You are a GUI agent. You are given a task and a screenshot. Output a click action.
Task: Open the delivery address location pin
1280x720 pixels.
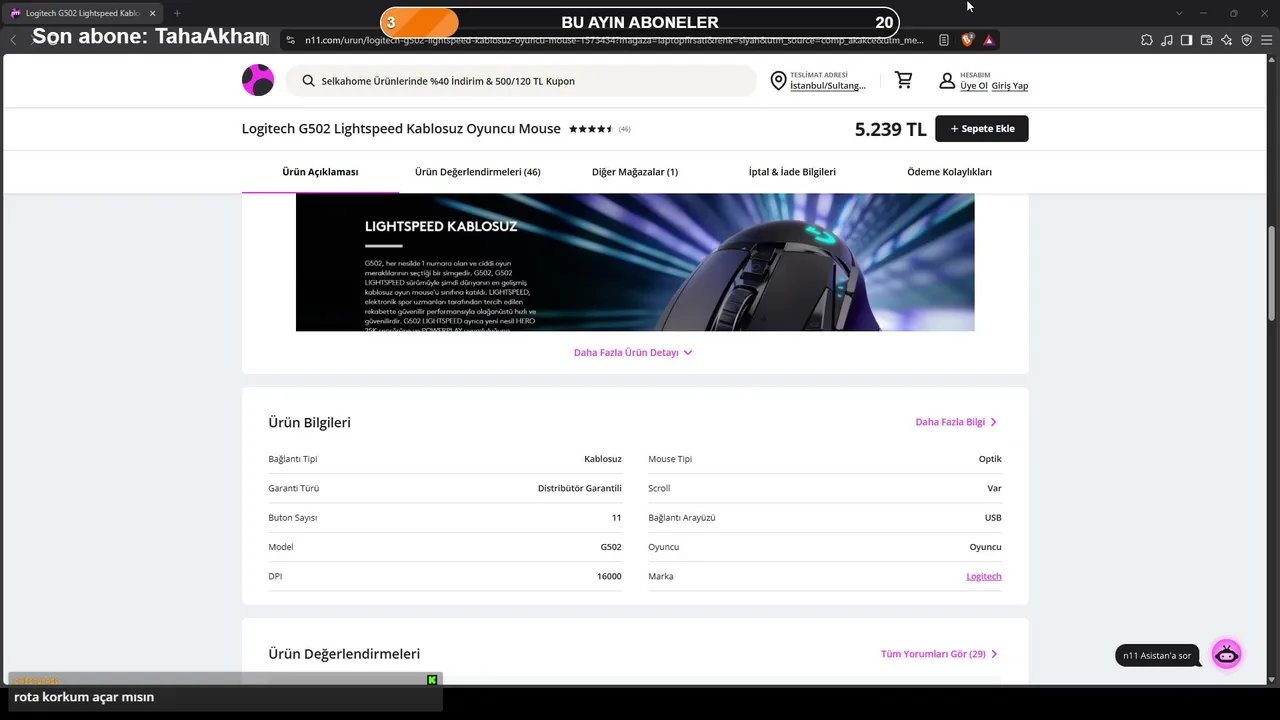click(779, 81)
